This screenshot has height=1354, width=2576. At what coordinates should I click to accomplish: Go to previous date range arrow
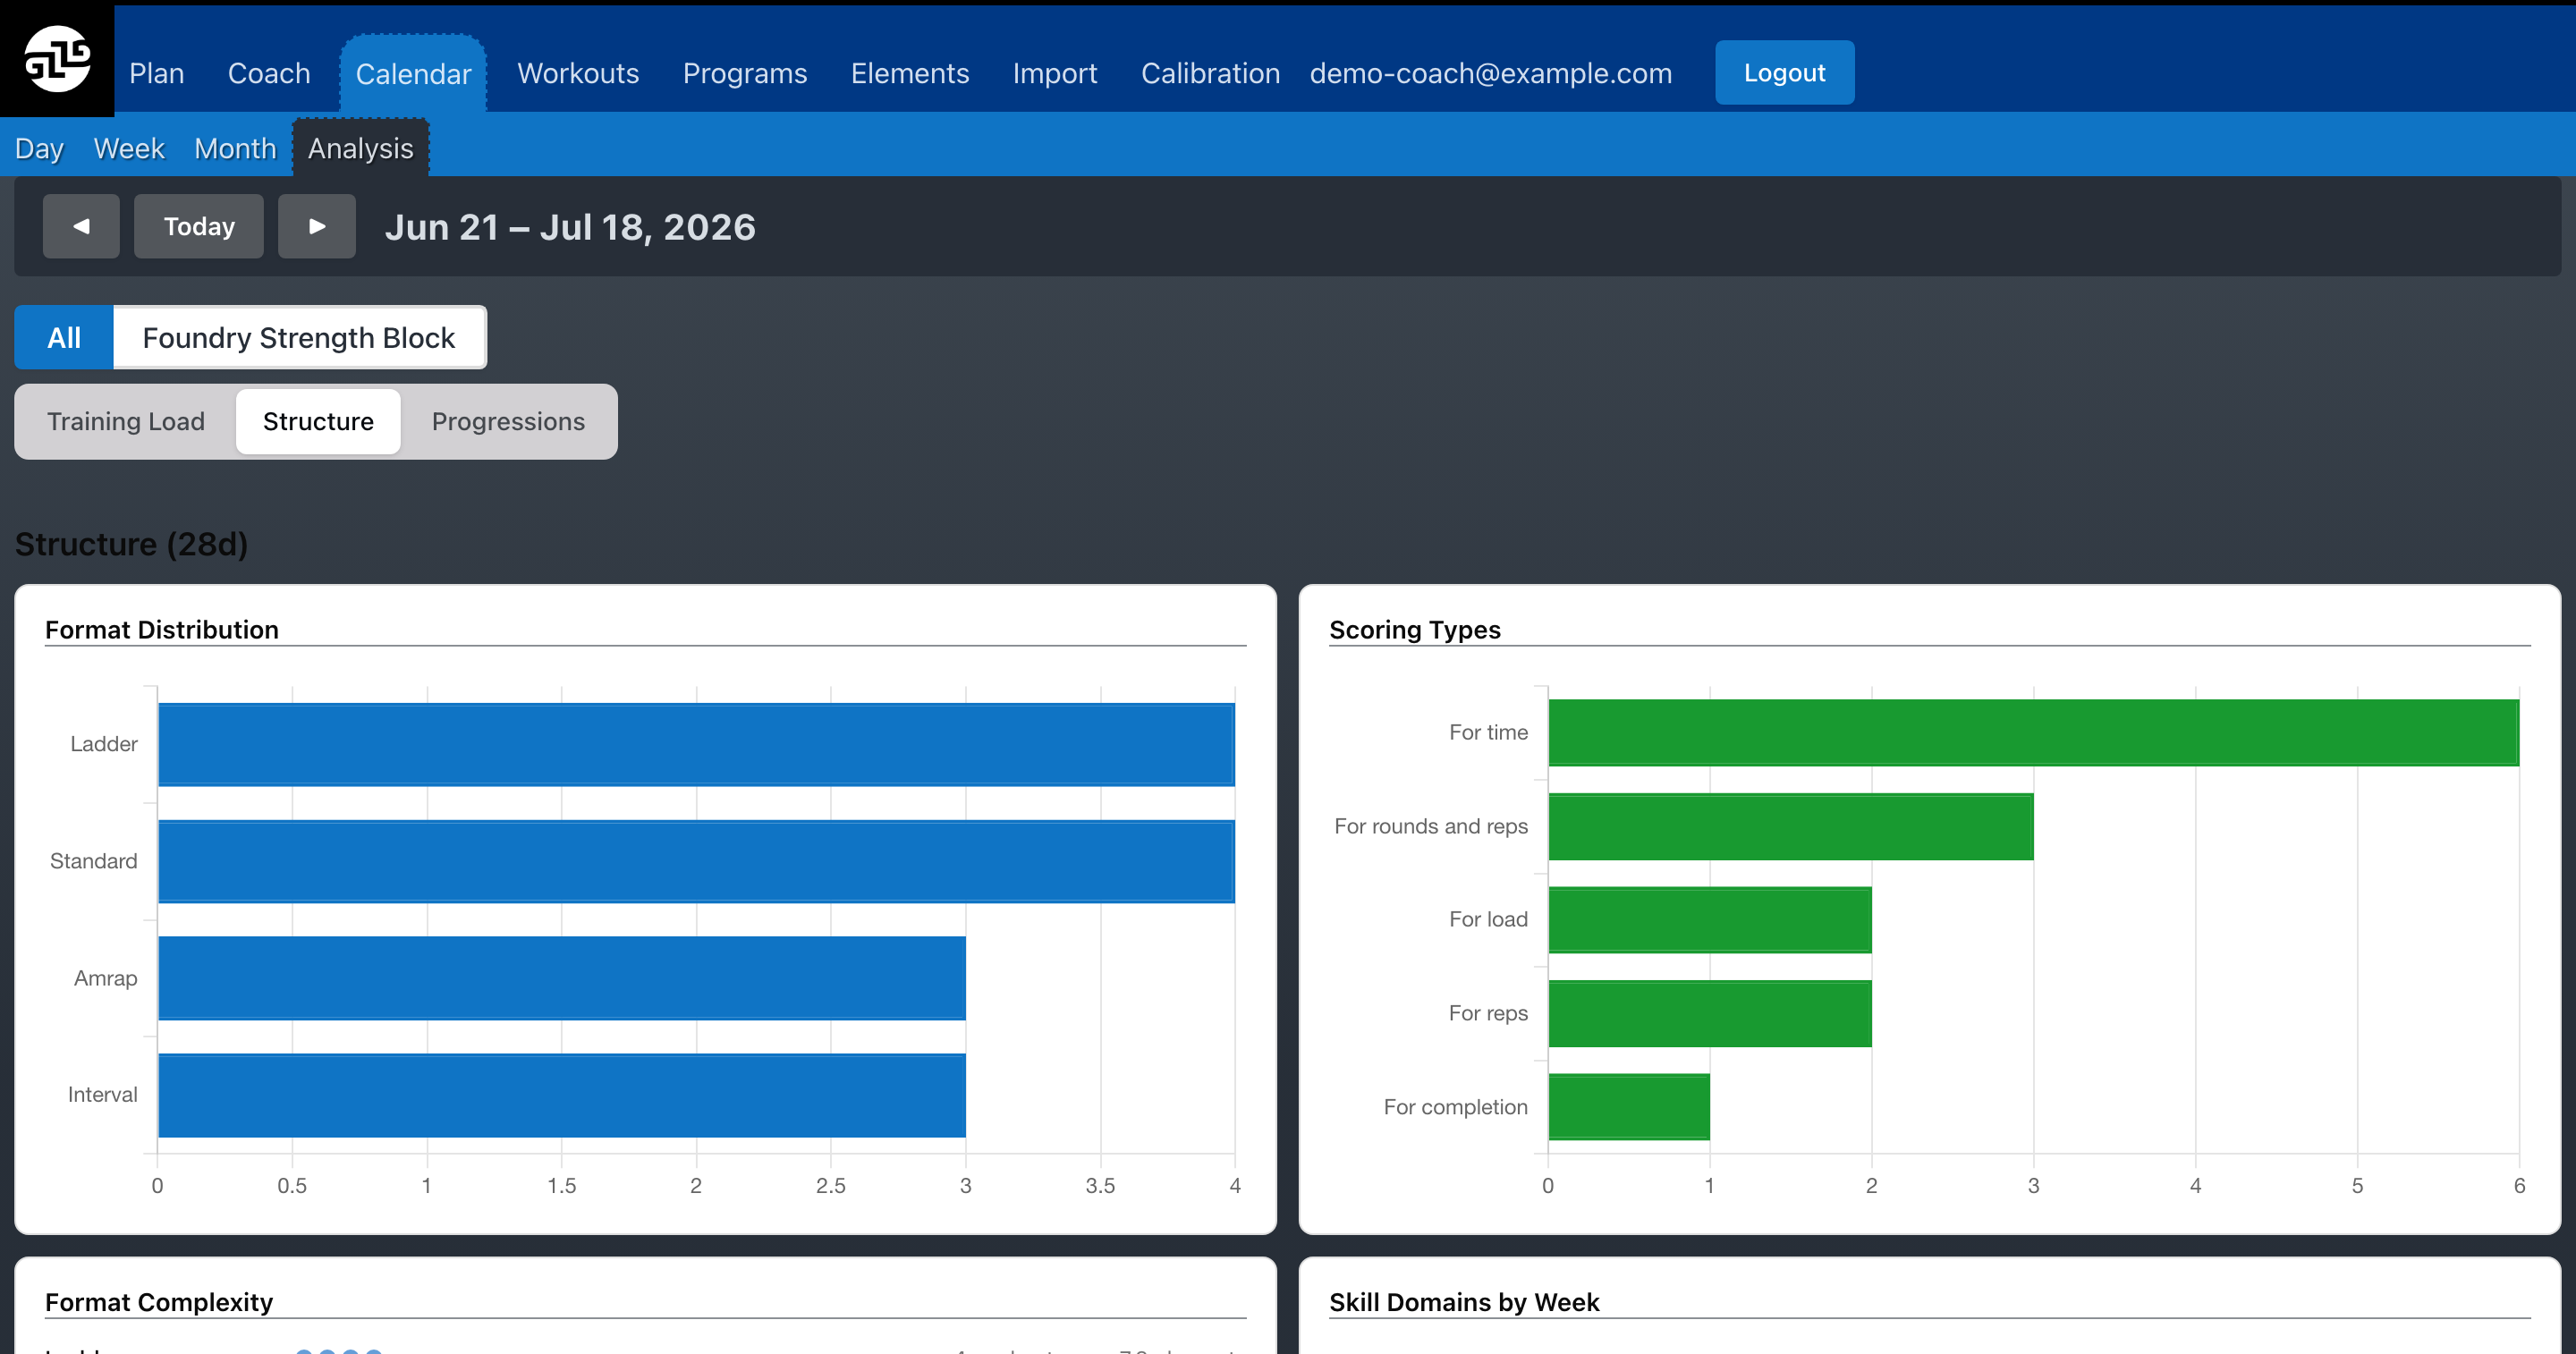pos(81,226)
